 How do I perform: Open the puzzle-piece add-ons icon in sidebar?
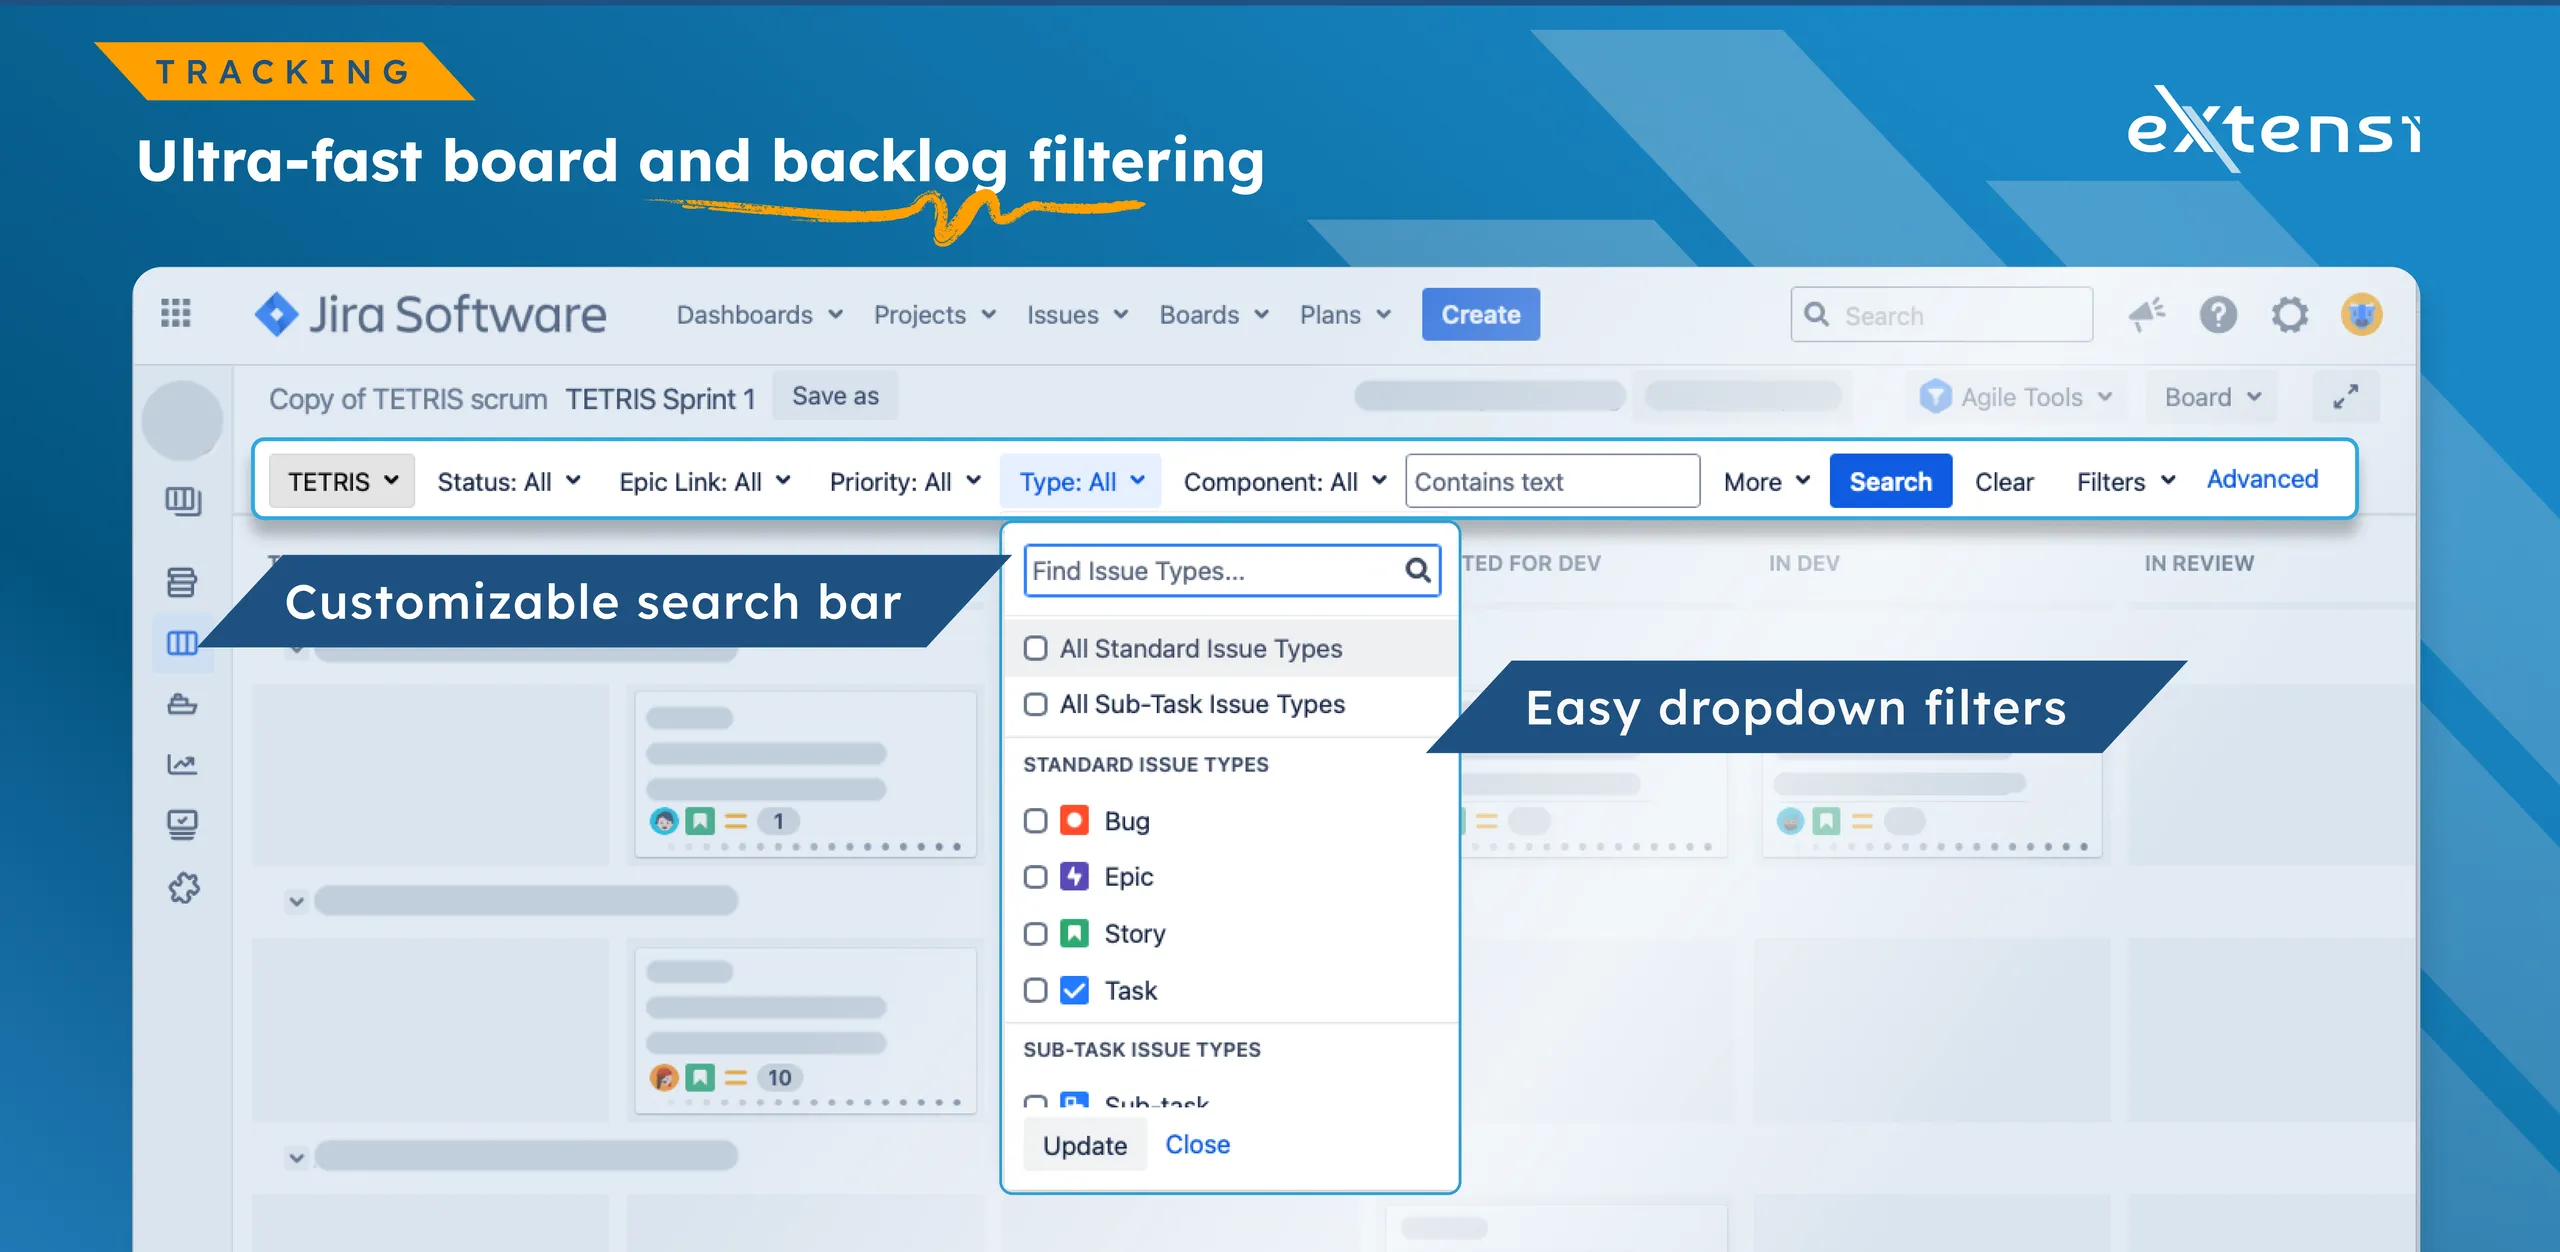(x=183, y=887)
